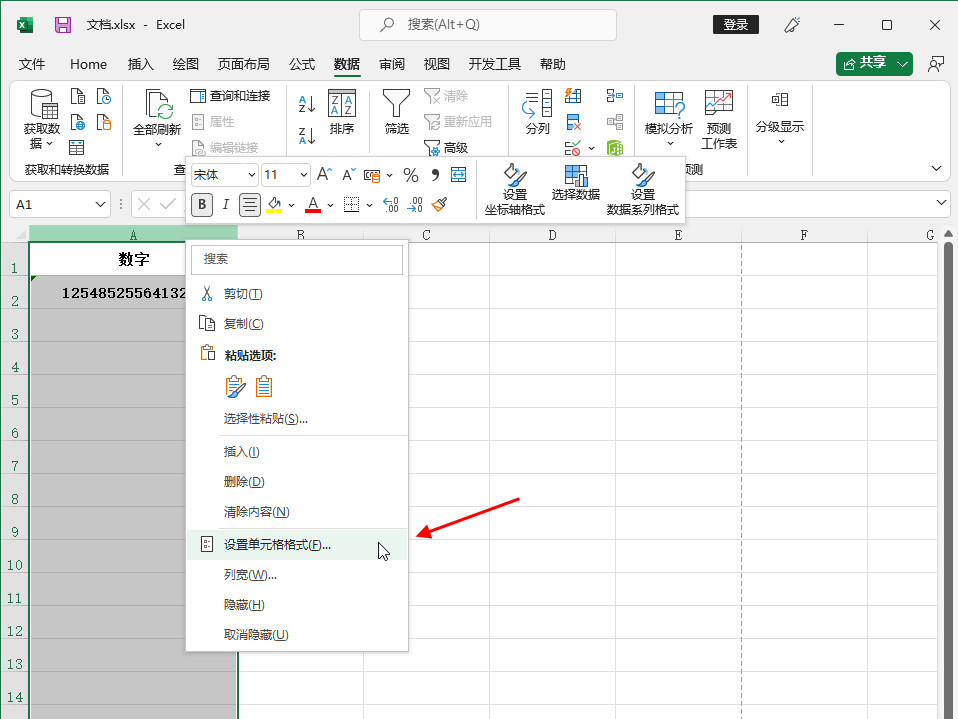Choose Copy (复制) from context menu

tap(296, 324)
